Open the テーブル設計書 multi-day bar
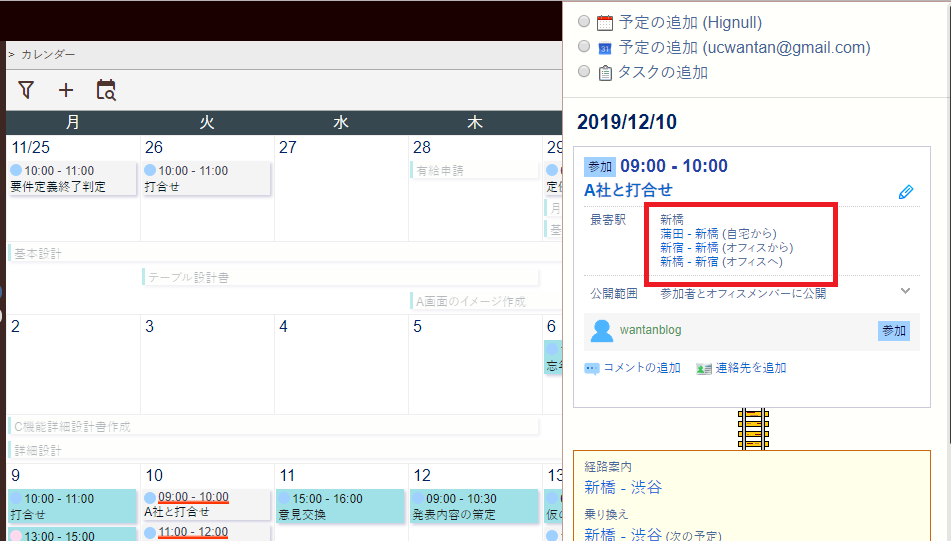Viewport: 951px width, 541px height. click(340, 278)
